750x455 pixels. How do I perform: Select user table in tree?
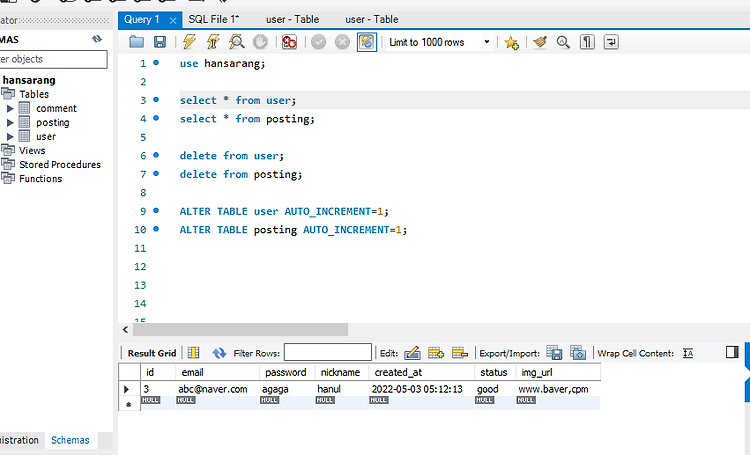[x=46, y=137]
